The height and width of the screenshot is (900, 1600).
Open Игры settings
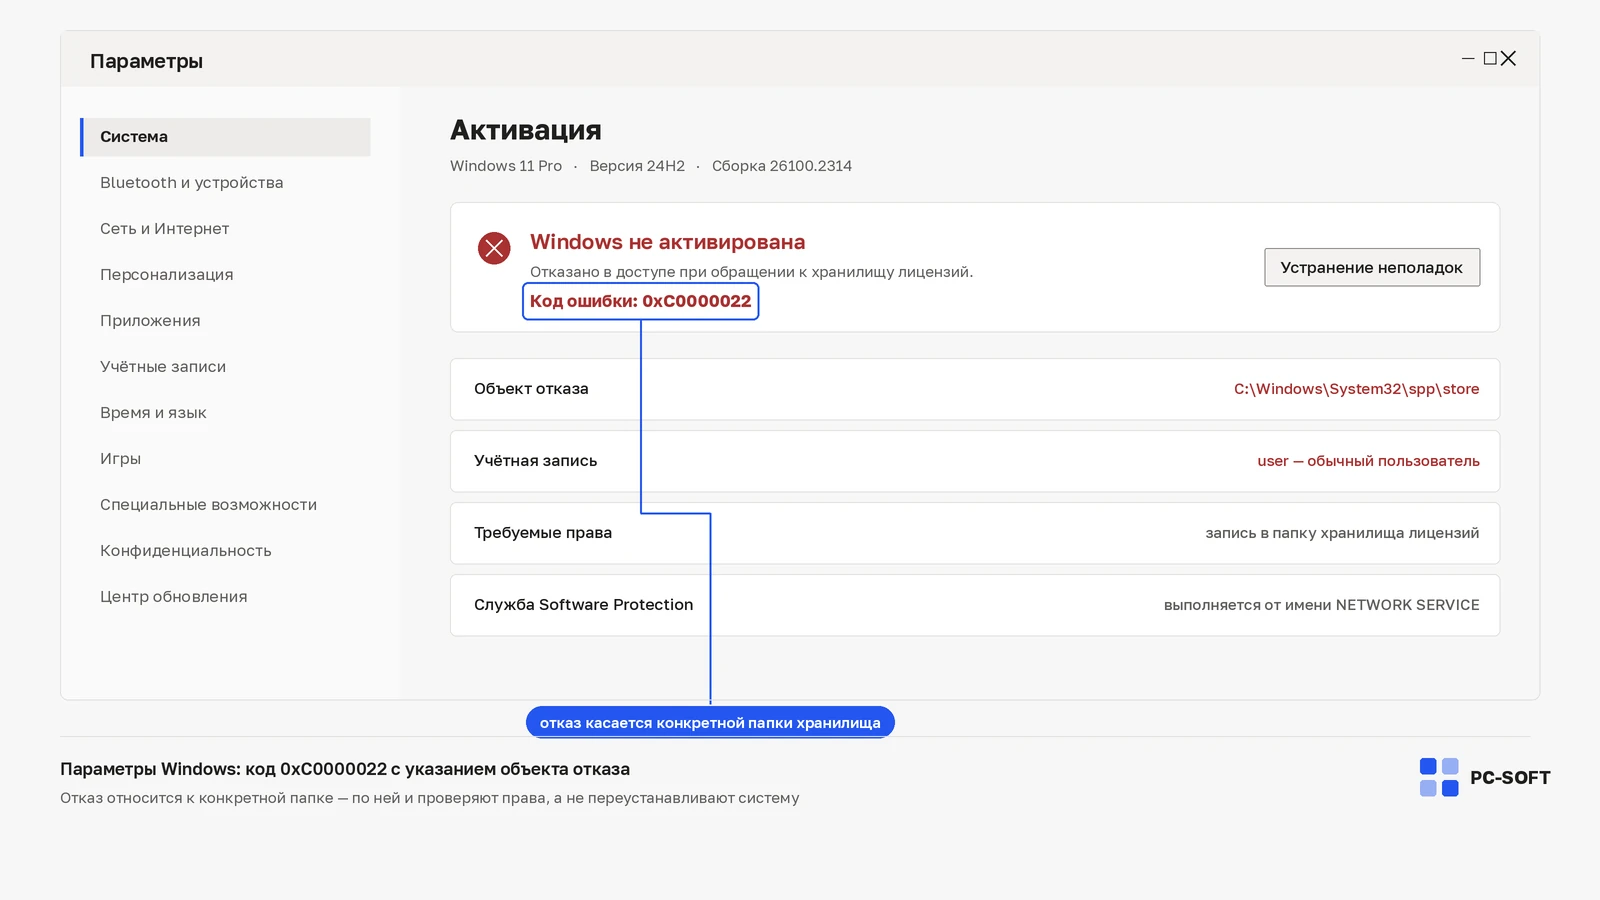pos(120,459)
